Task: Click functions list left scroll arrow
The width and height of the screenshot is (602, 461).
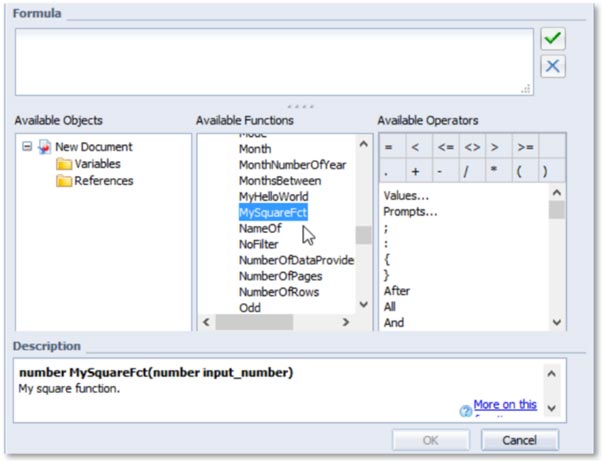Action: tap(206, 322)
